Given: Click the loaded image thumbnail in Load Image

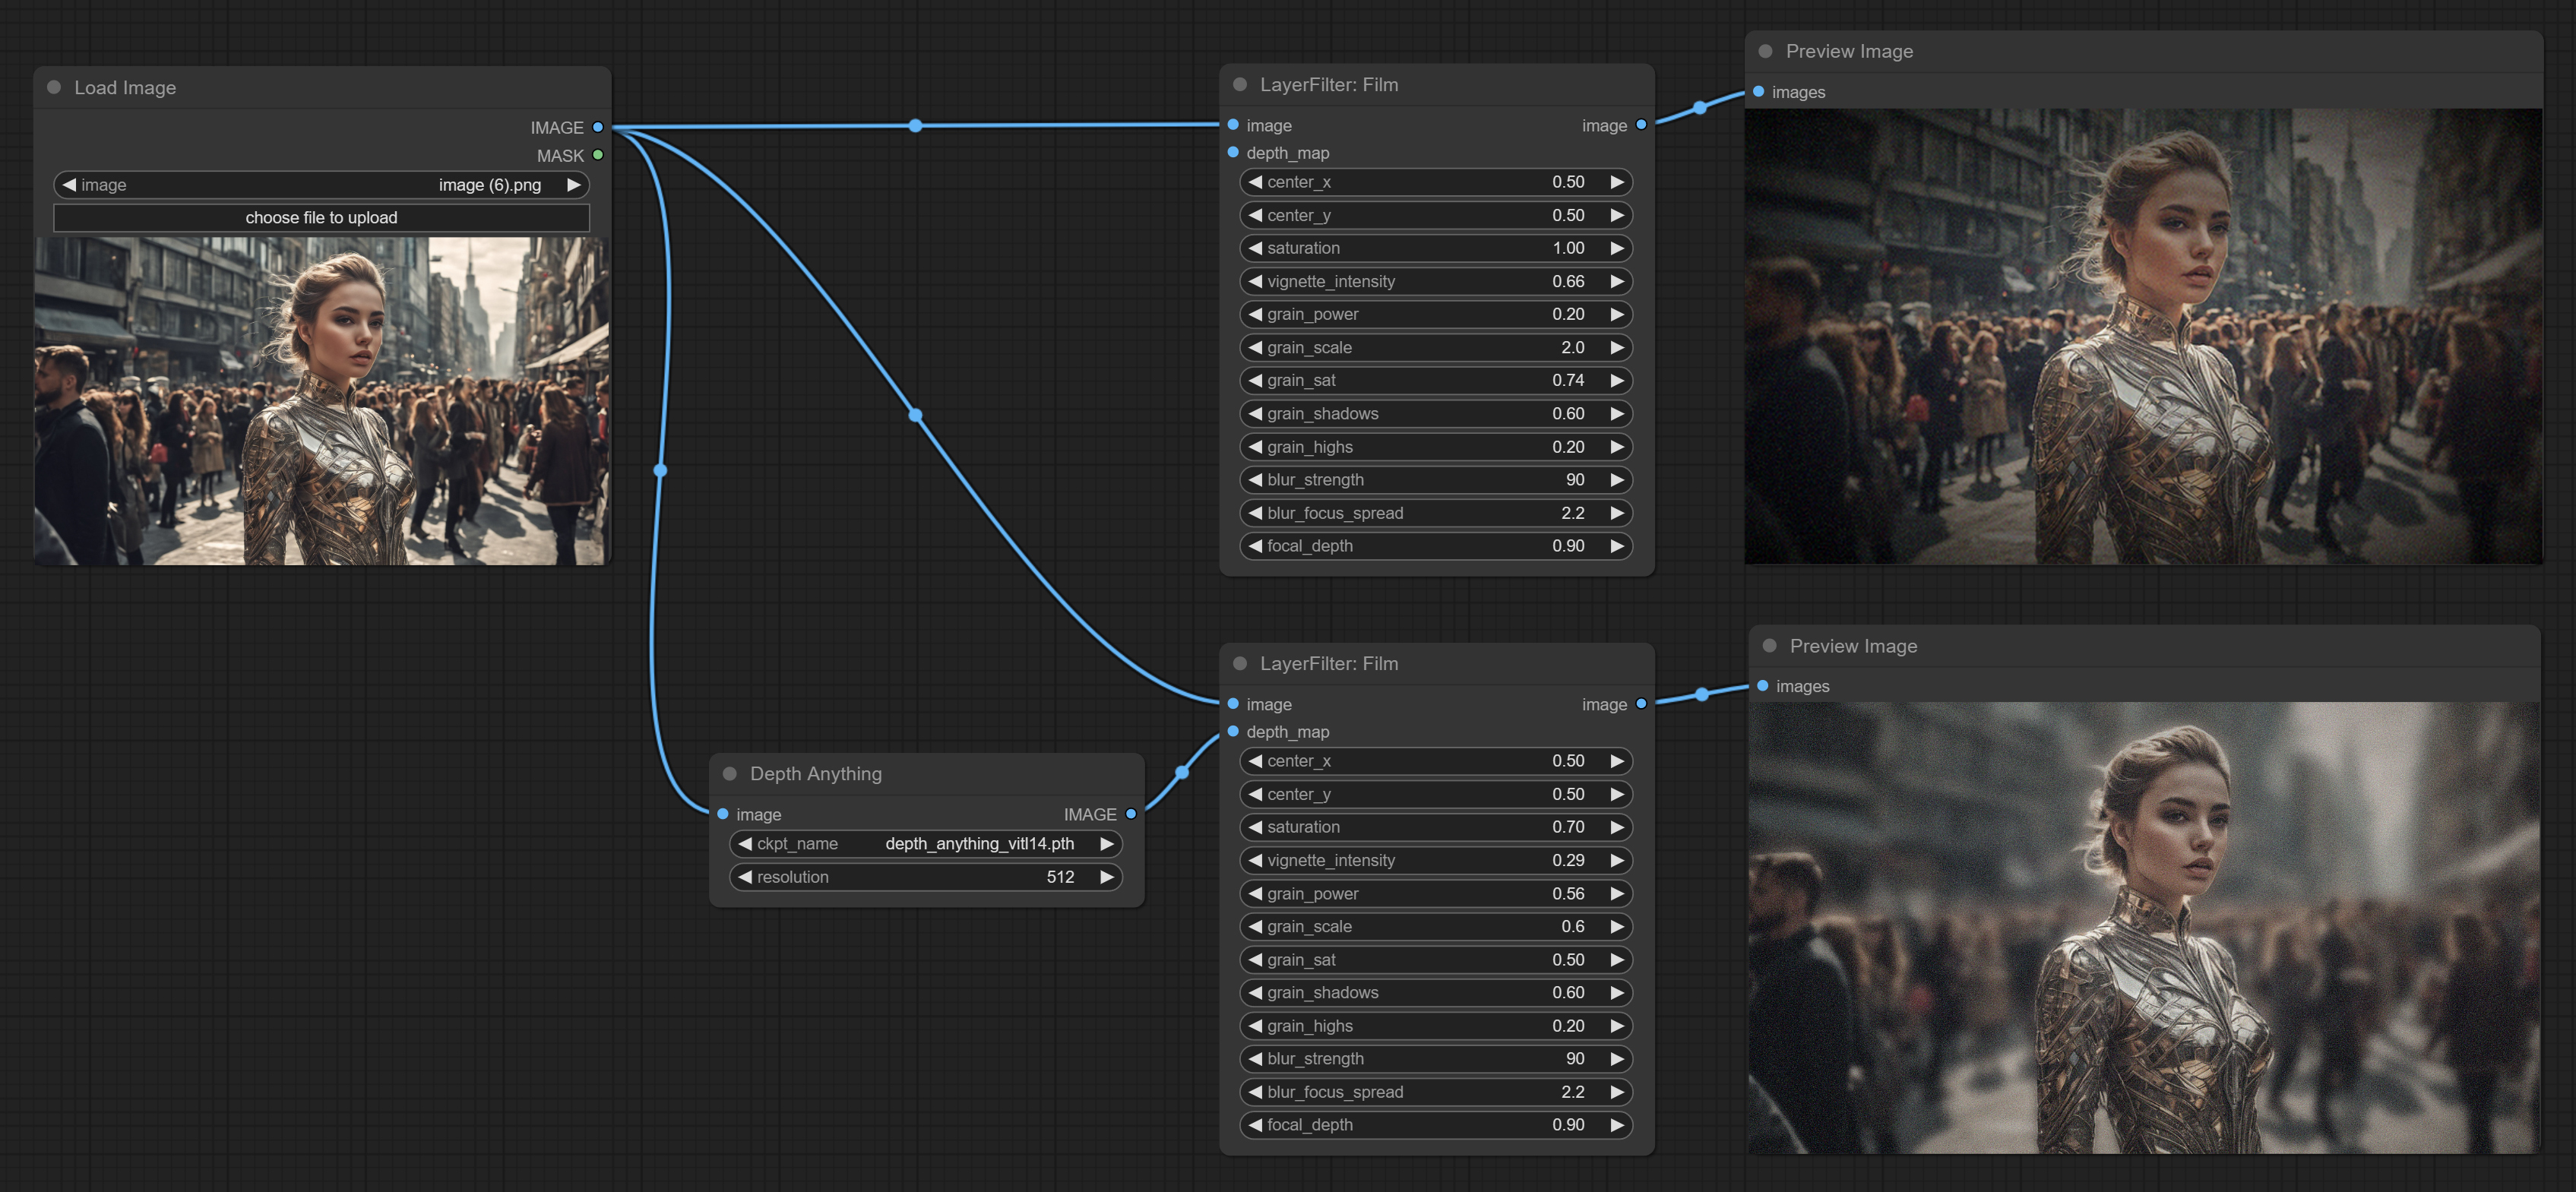Looking at the screenshot, I should tap(321, 400).
